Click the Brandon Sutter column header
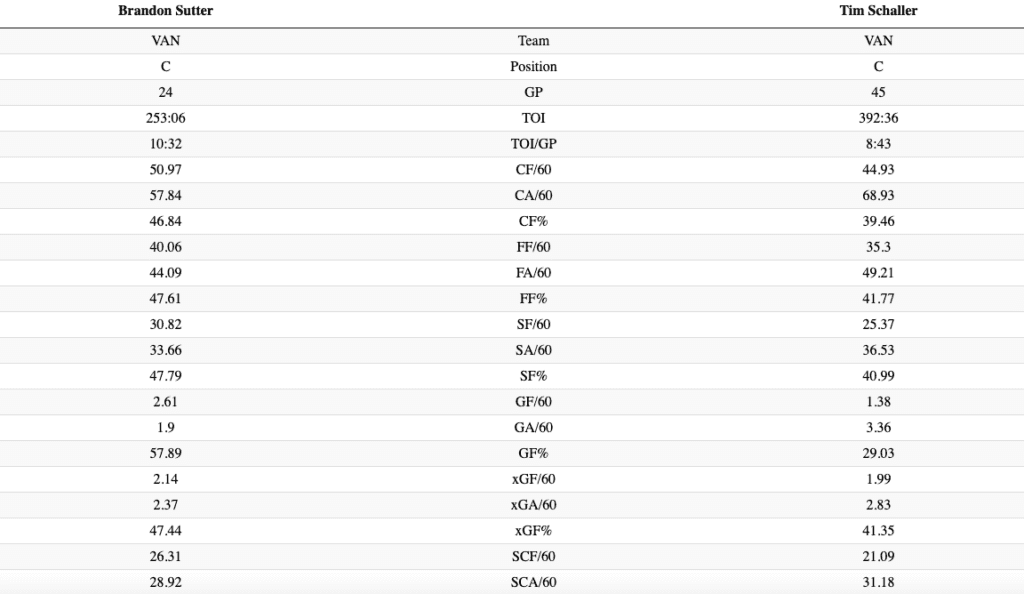 coord(165,11)
